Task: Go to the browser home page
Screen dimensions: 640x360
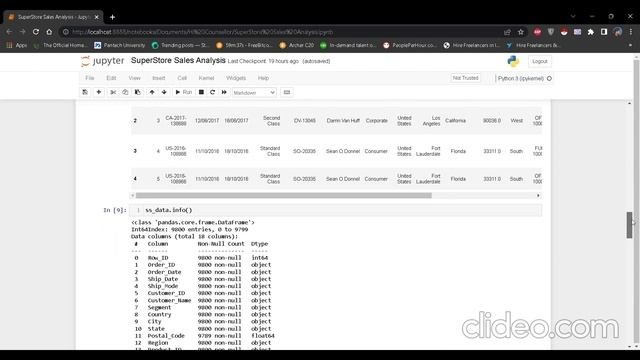Action: click(x=49, y=32)
